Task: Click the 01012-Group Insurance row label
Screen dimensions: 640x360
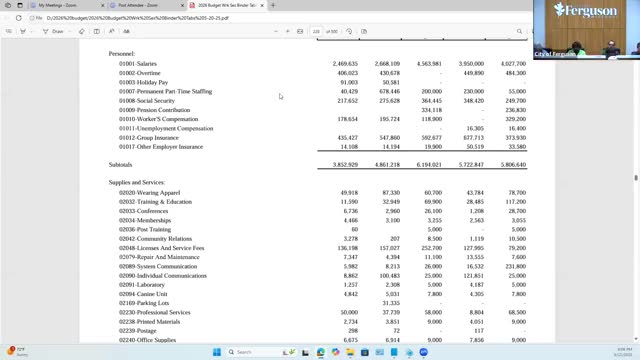Action: 149,138
